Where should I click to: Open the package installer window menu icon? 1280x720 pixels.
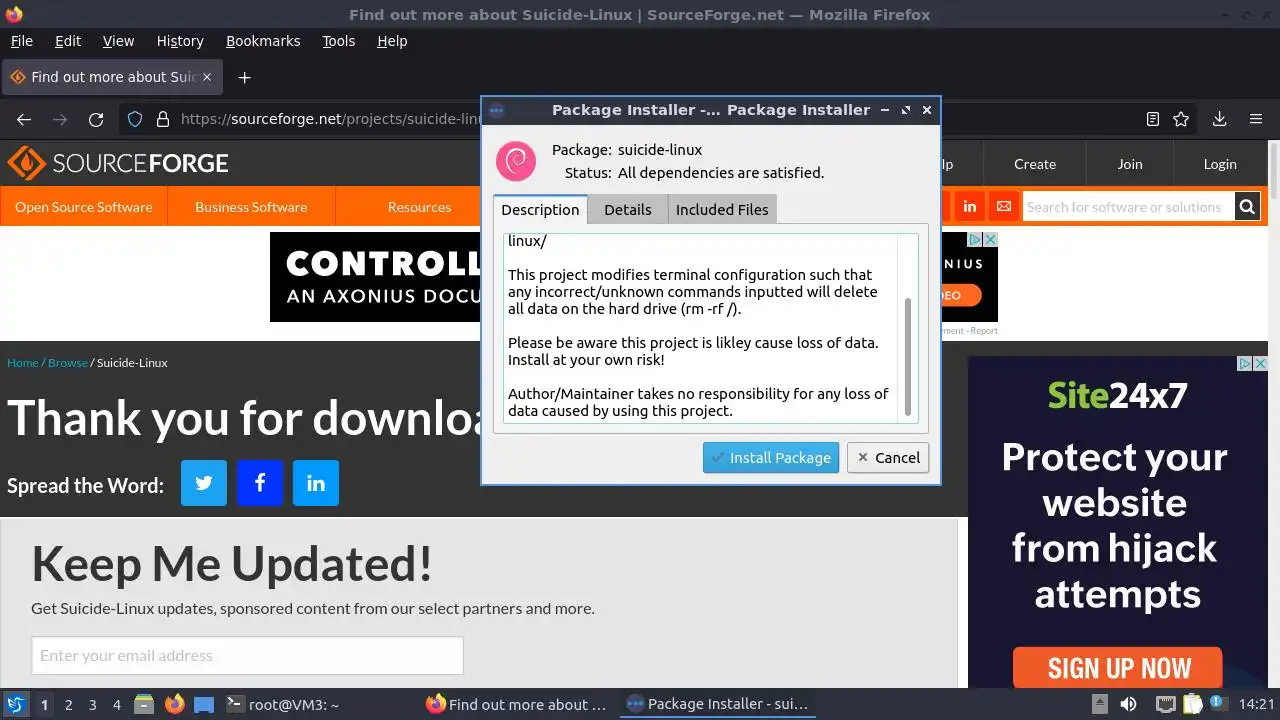pos(496,110)
